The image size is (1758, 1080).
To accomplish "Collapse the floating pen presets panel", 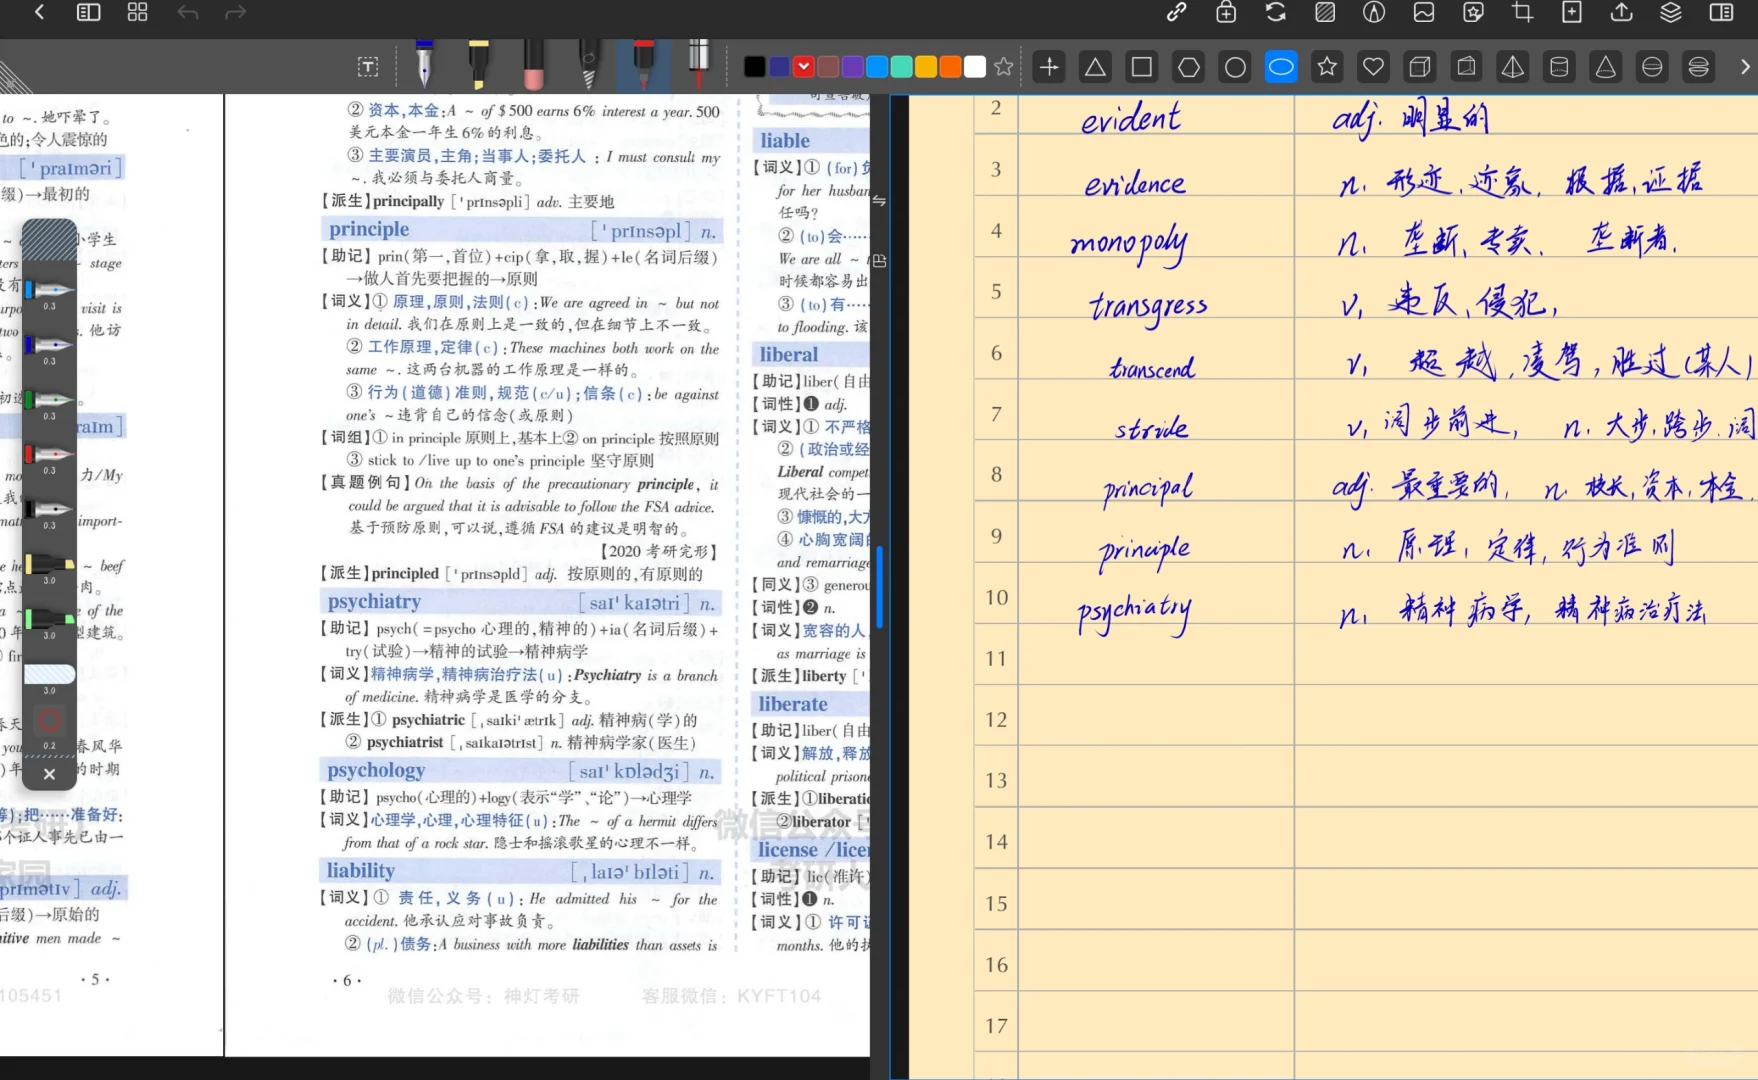I will coord(49,774).
